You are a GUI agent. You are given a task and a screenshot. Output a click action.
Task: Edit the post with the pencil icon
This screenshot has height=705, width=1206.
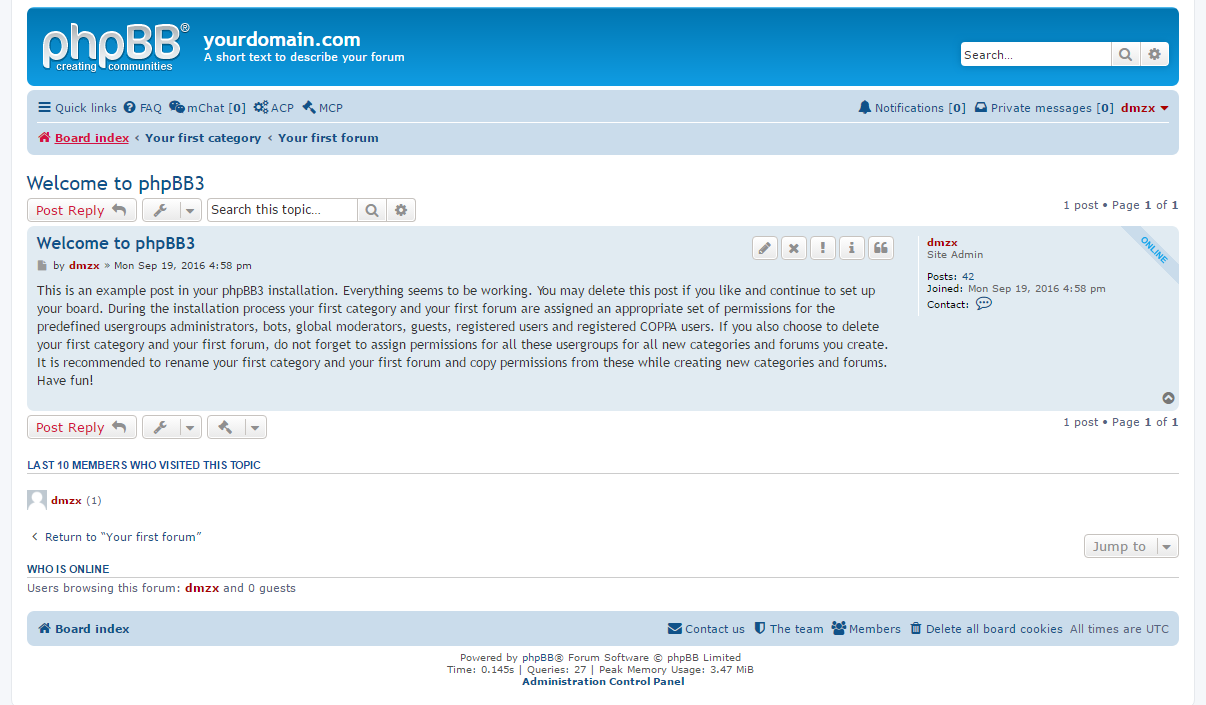(764, 248)
